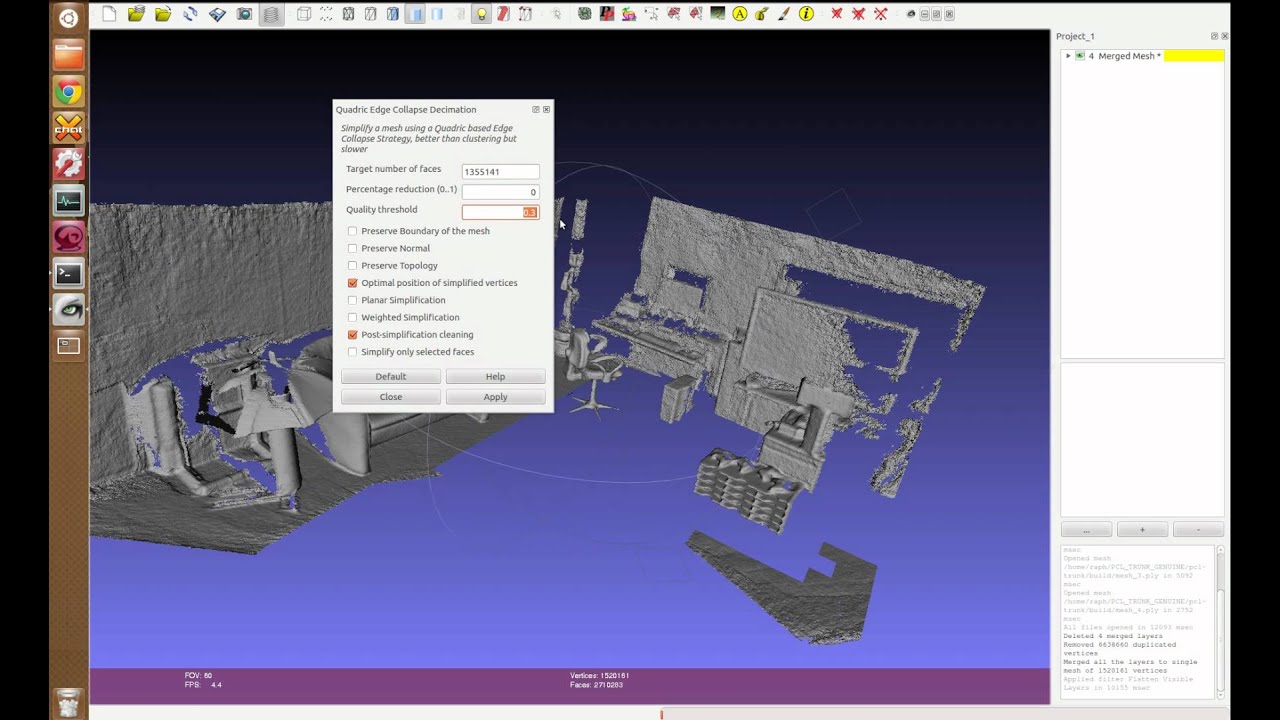Screen dimensions: 1280x720
Task: Click the FOV: 60 text
Action: click(198, 676)
